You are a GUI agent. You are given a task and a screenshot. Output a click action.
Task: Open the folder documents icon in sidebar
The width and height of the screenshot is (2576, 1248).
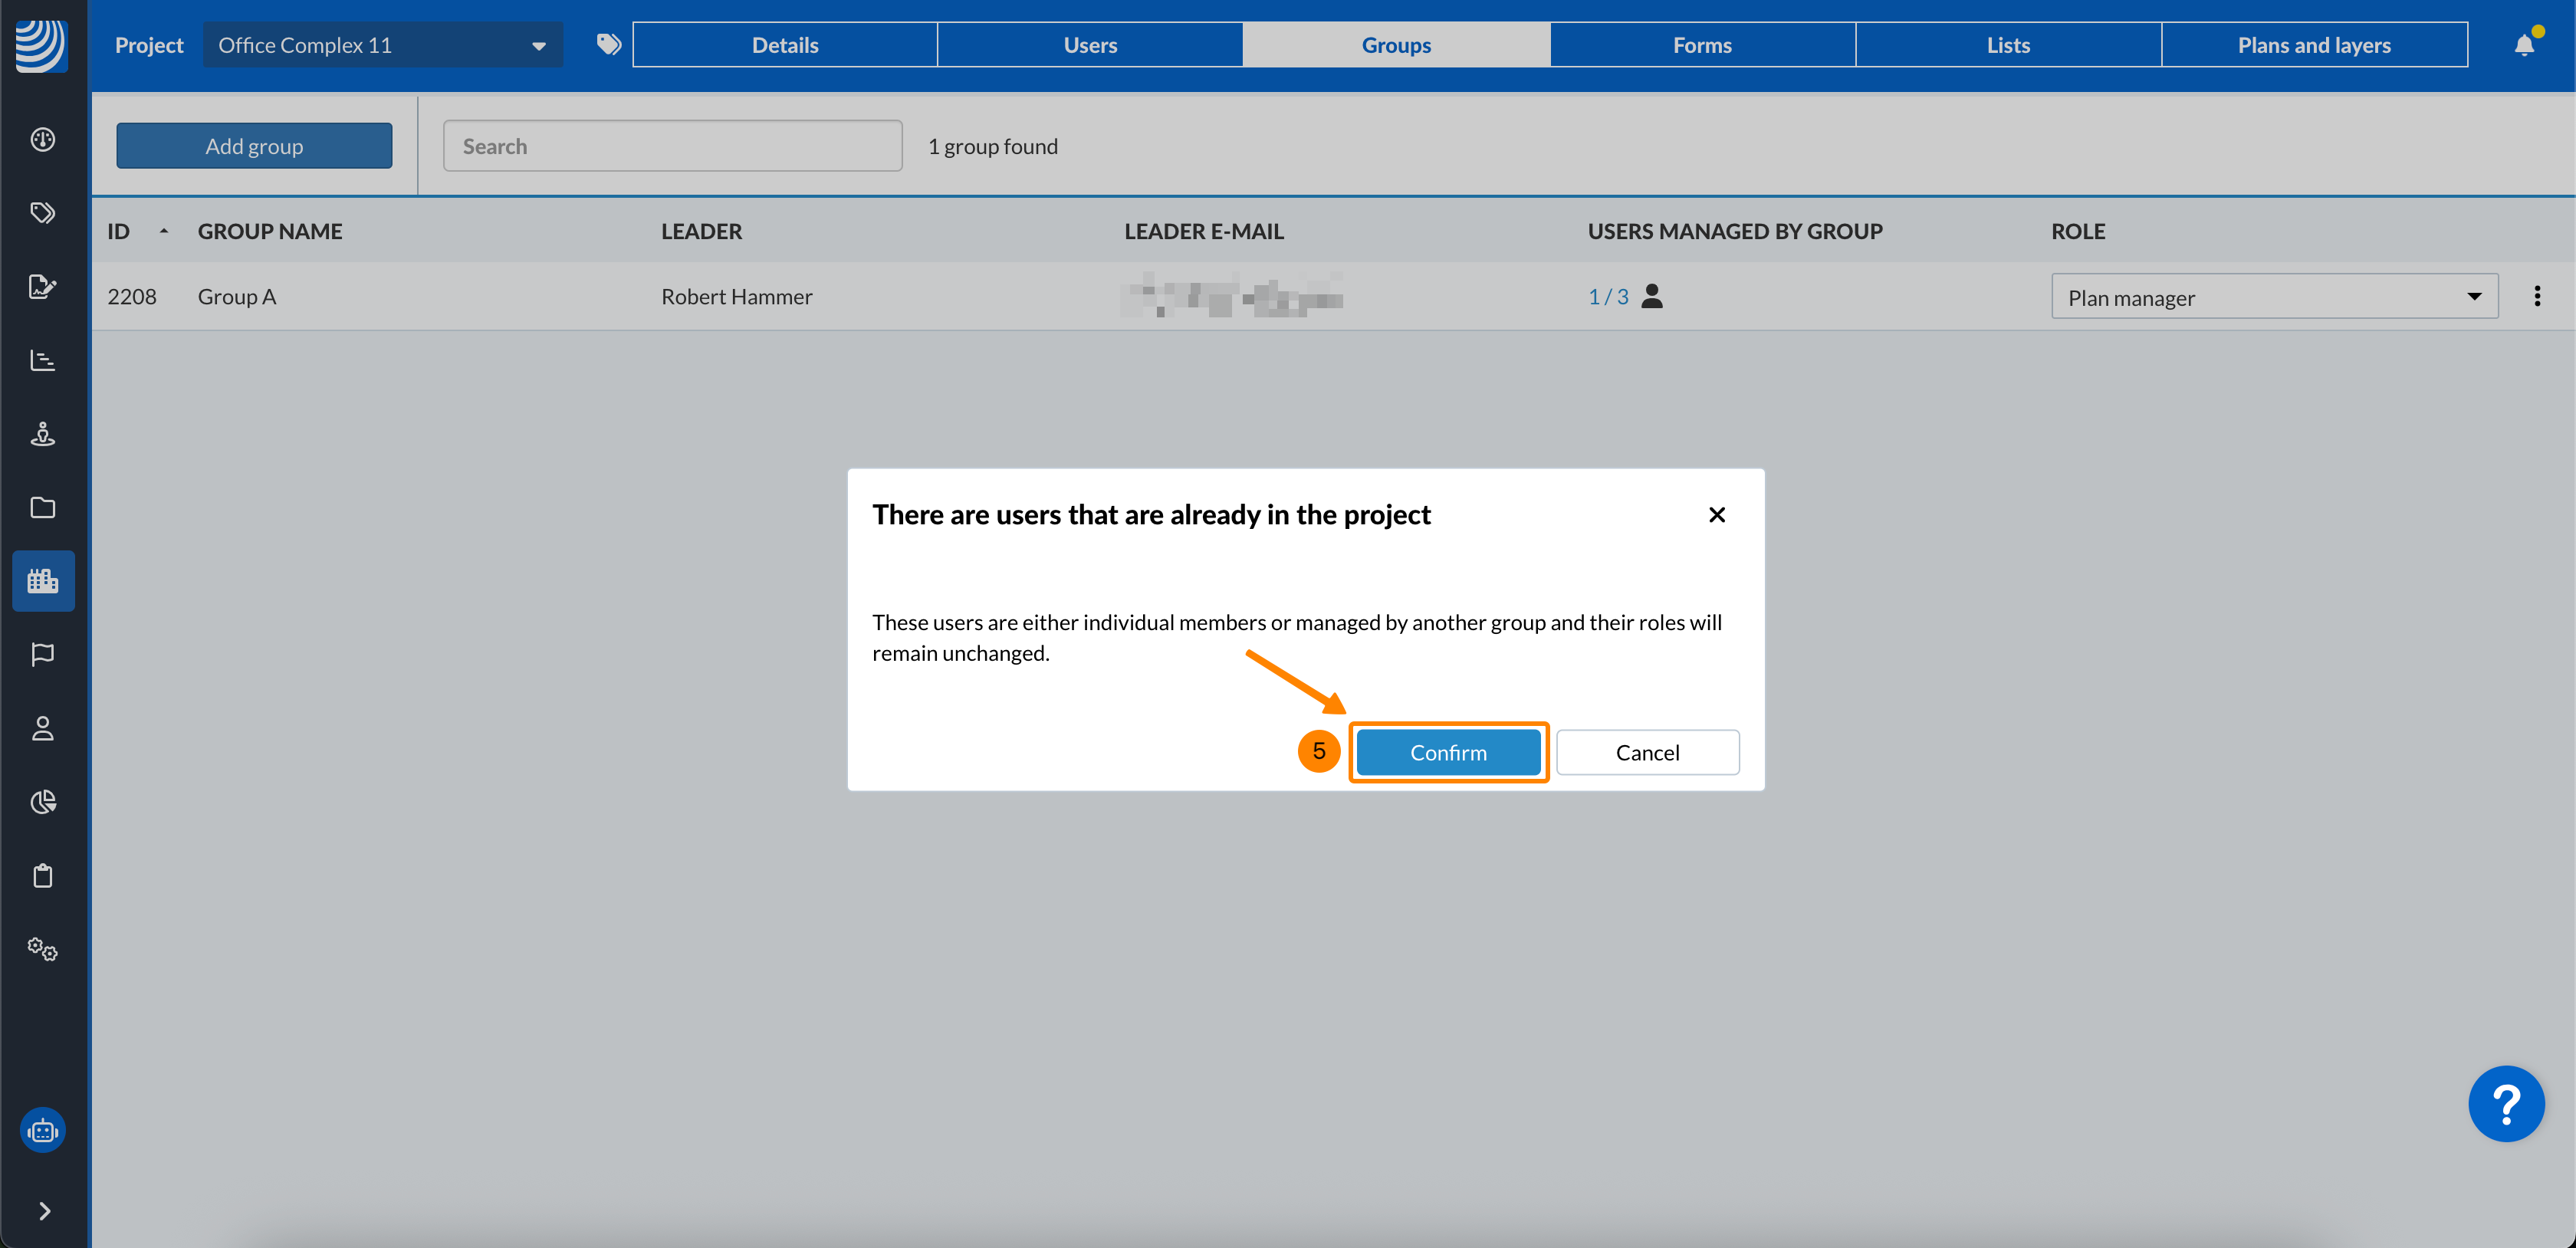click(43, 508)
